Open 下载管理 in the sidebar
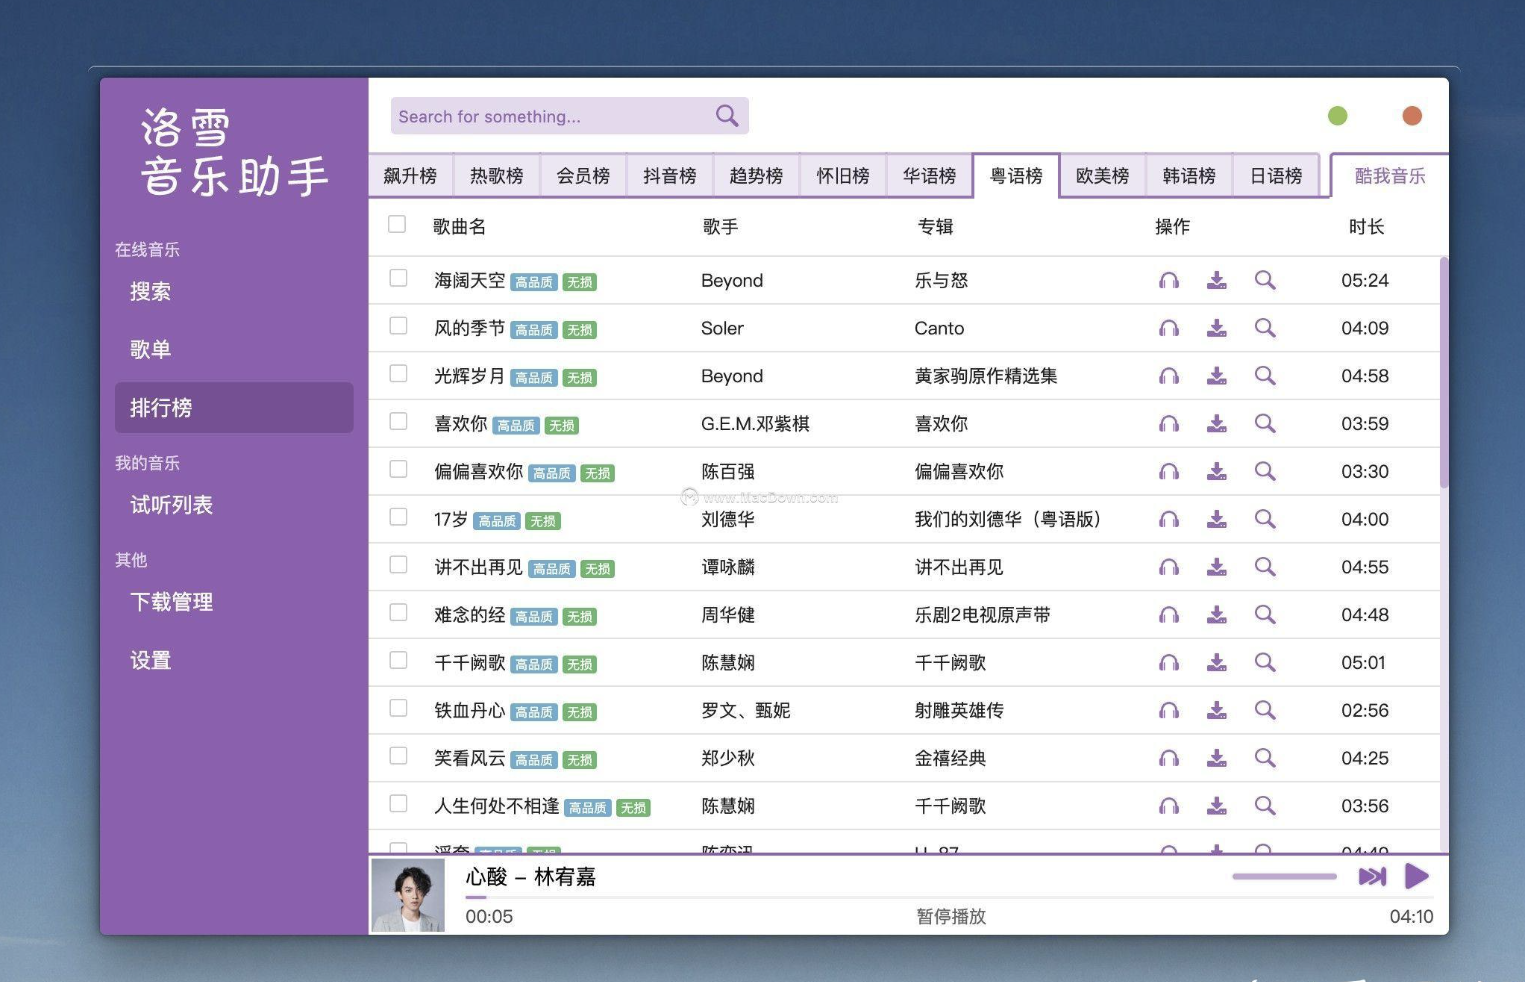 (171, 602)
